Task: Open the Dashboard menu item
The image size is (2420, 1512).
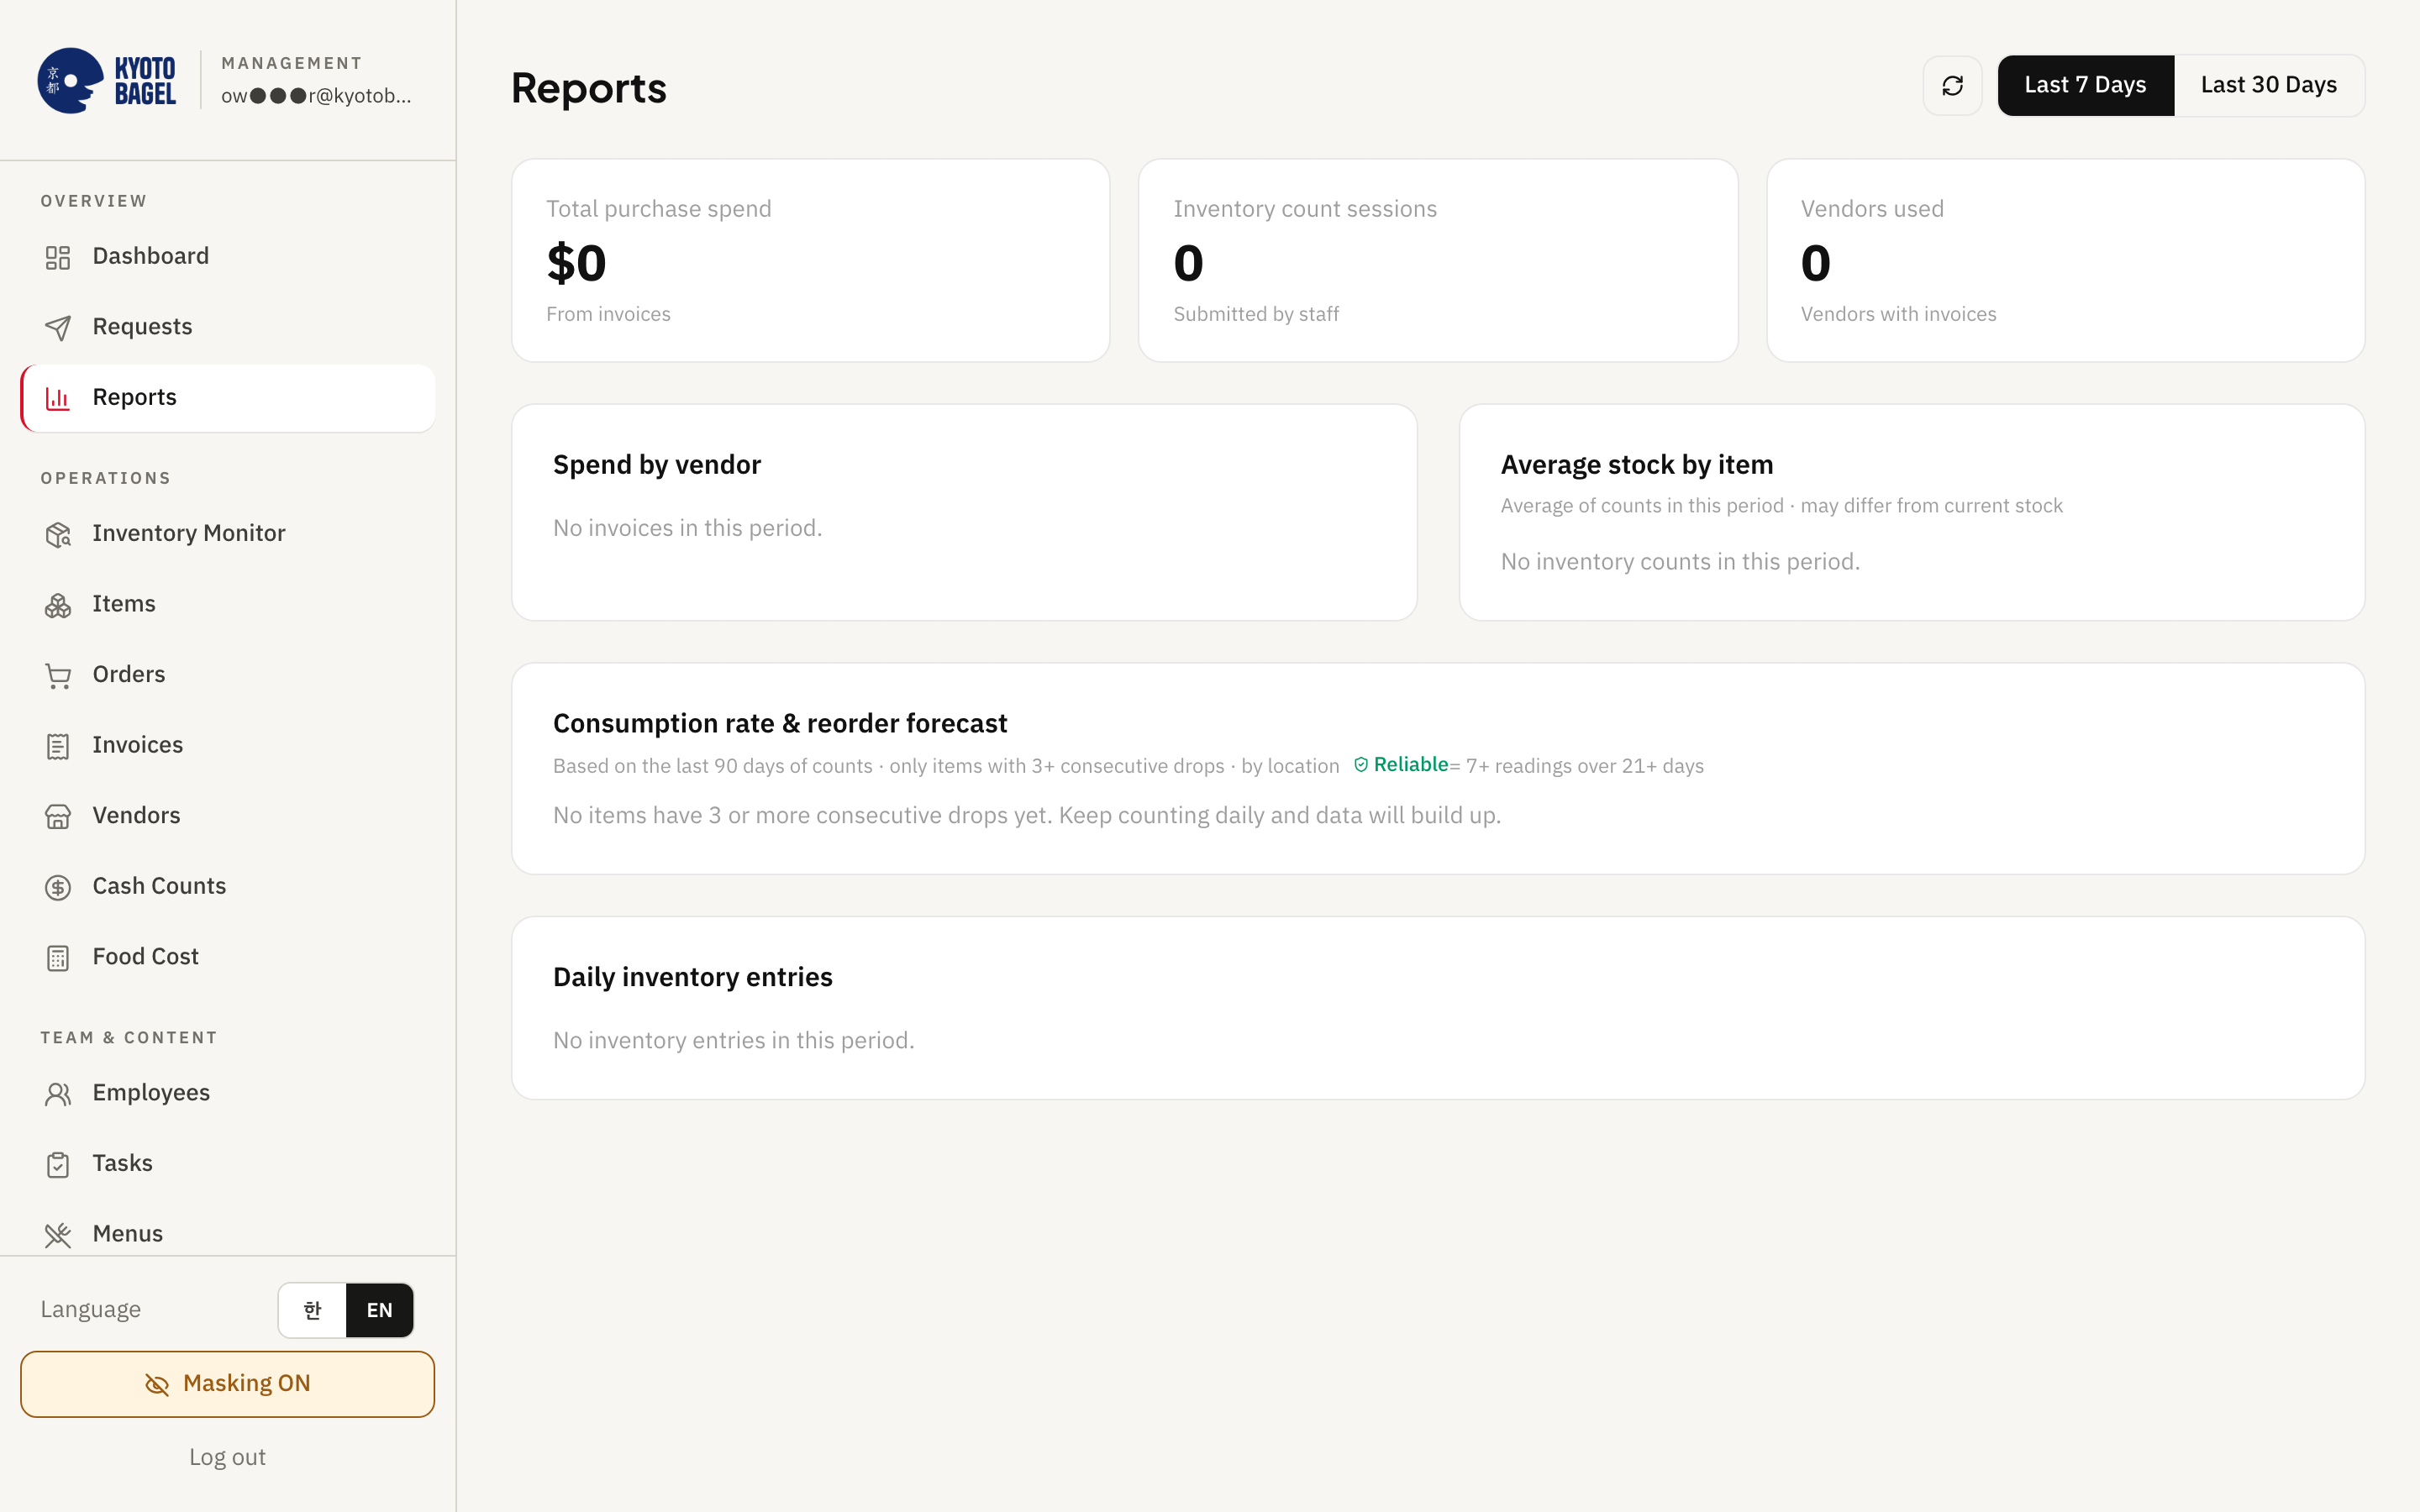Action: tap(228, 257)
